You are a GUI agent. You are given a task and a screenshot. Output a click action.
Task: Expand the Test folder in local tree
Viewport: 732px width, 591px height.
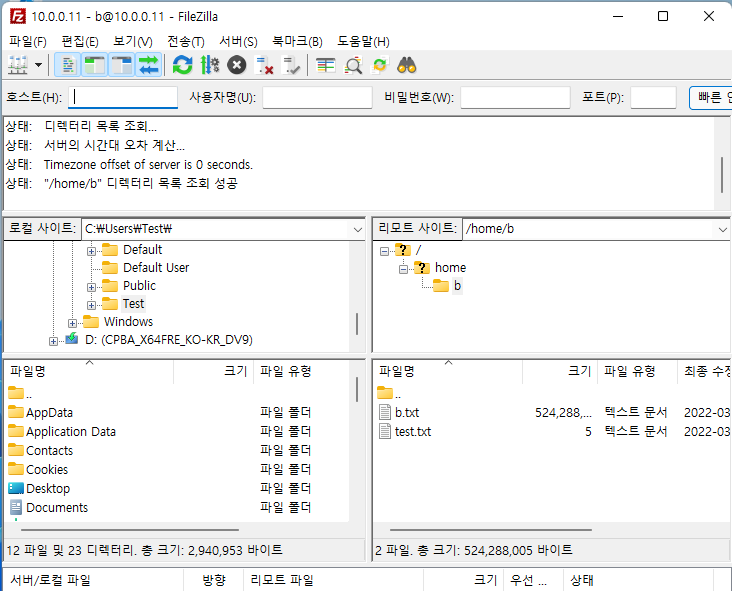[x=92, y=305]
